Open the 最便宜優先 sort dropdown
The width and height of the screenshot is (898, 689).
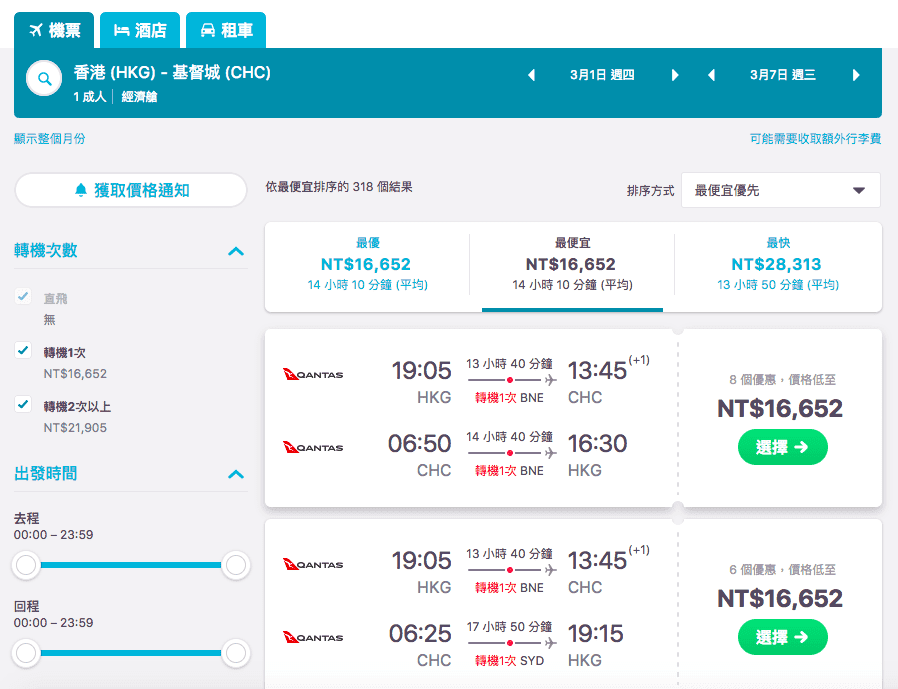pyautogui.click(x=781, y=190)
